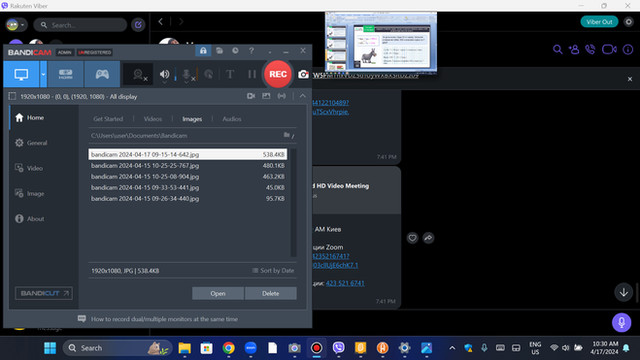Select Game recording mode icon

(102, 74)
